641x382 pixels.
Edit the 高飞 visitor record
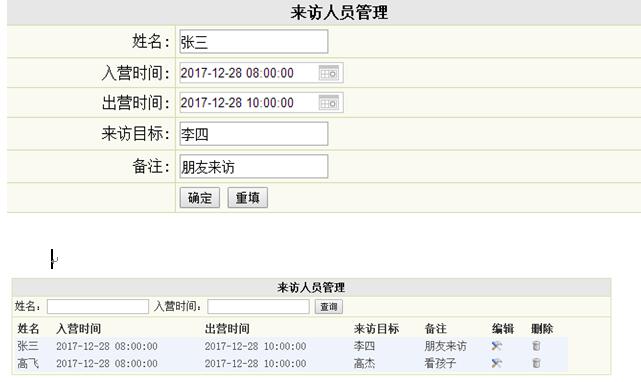(497, 363)
